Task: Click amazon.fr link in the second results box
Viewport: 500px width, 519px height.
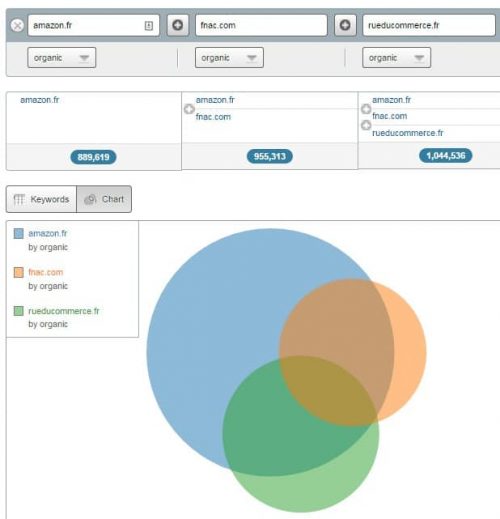Action: point(215,100)
